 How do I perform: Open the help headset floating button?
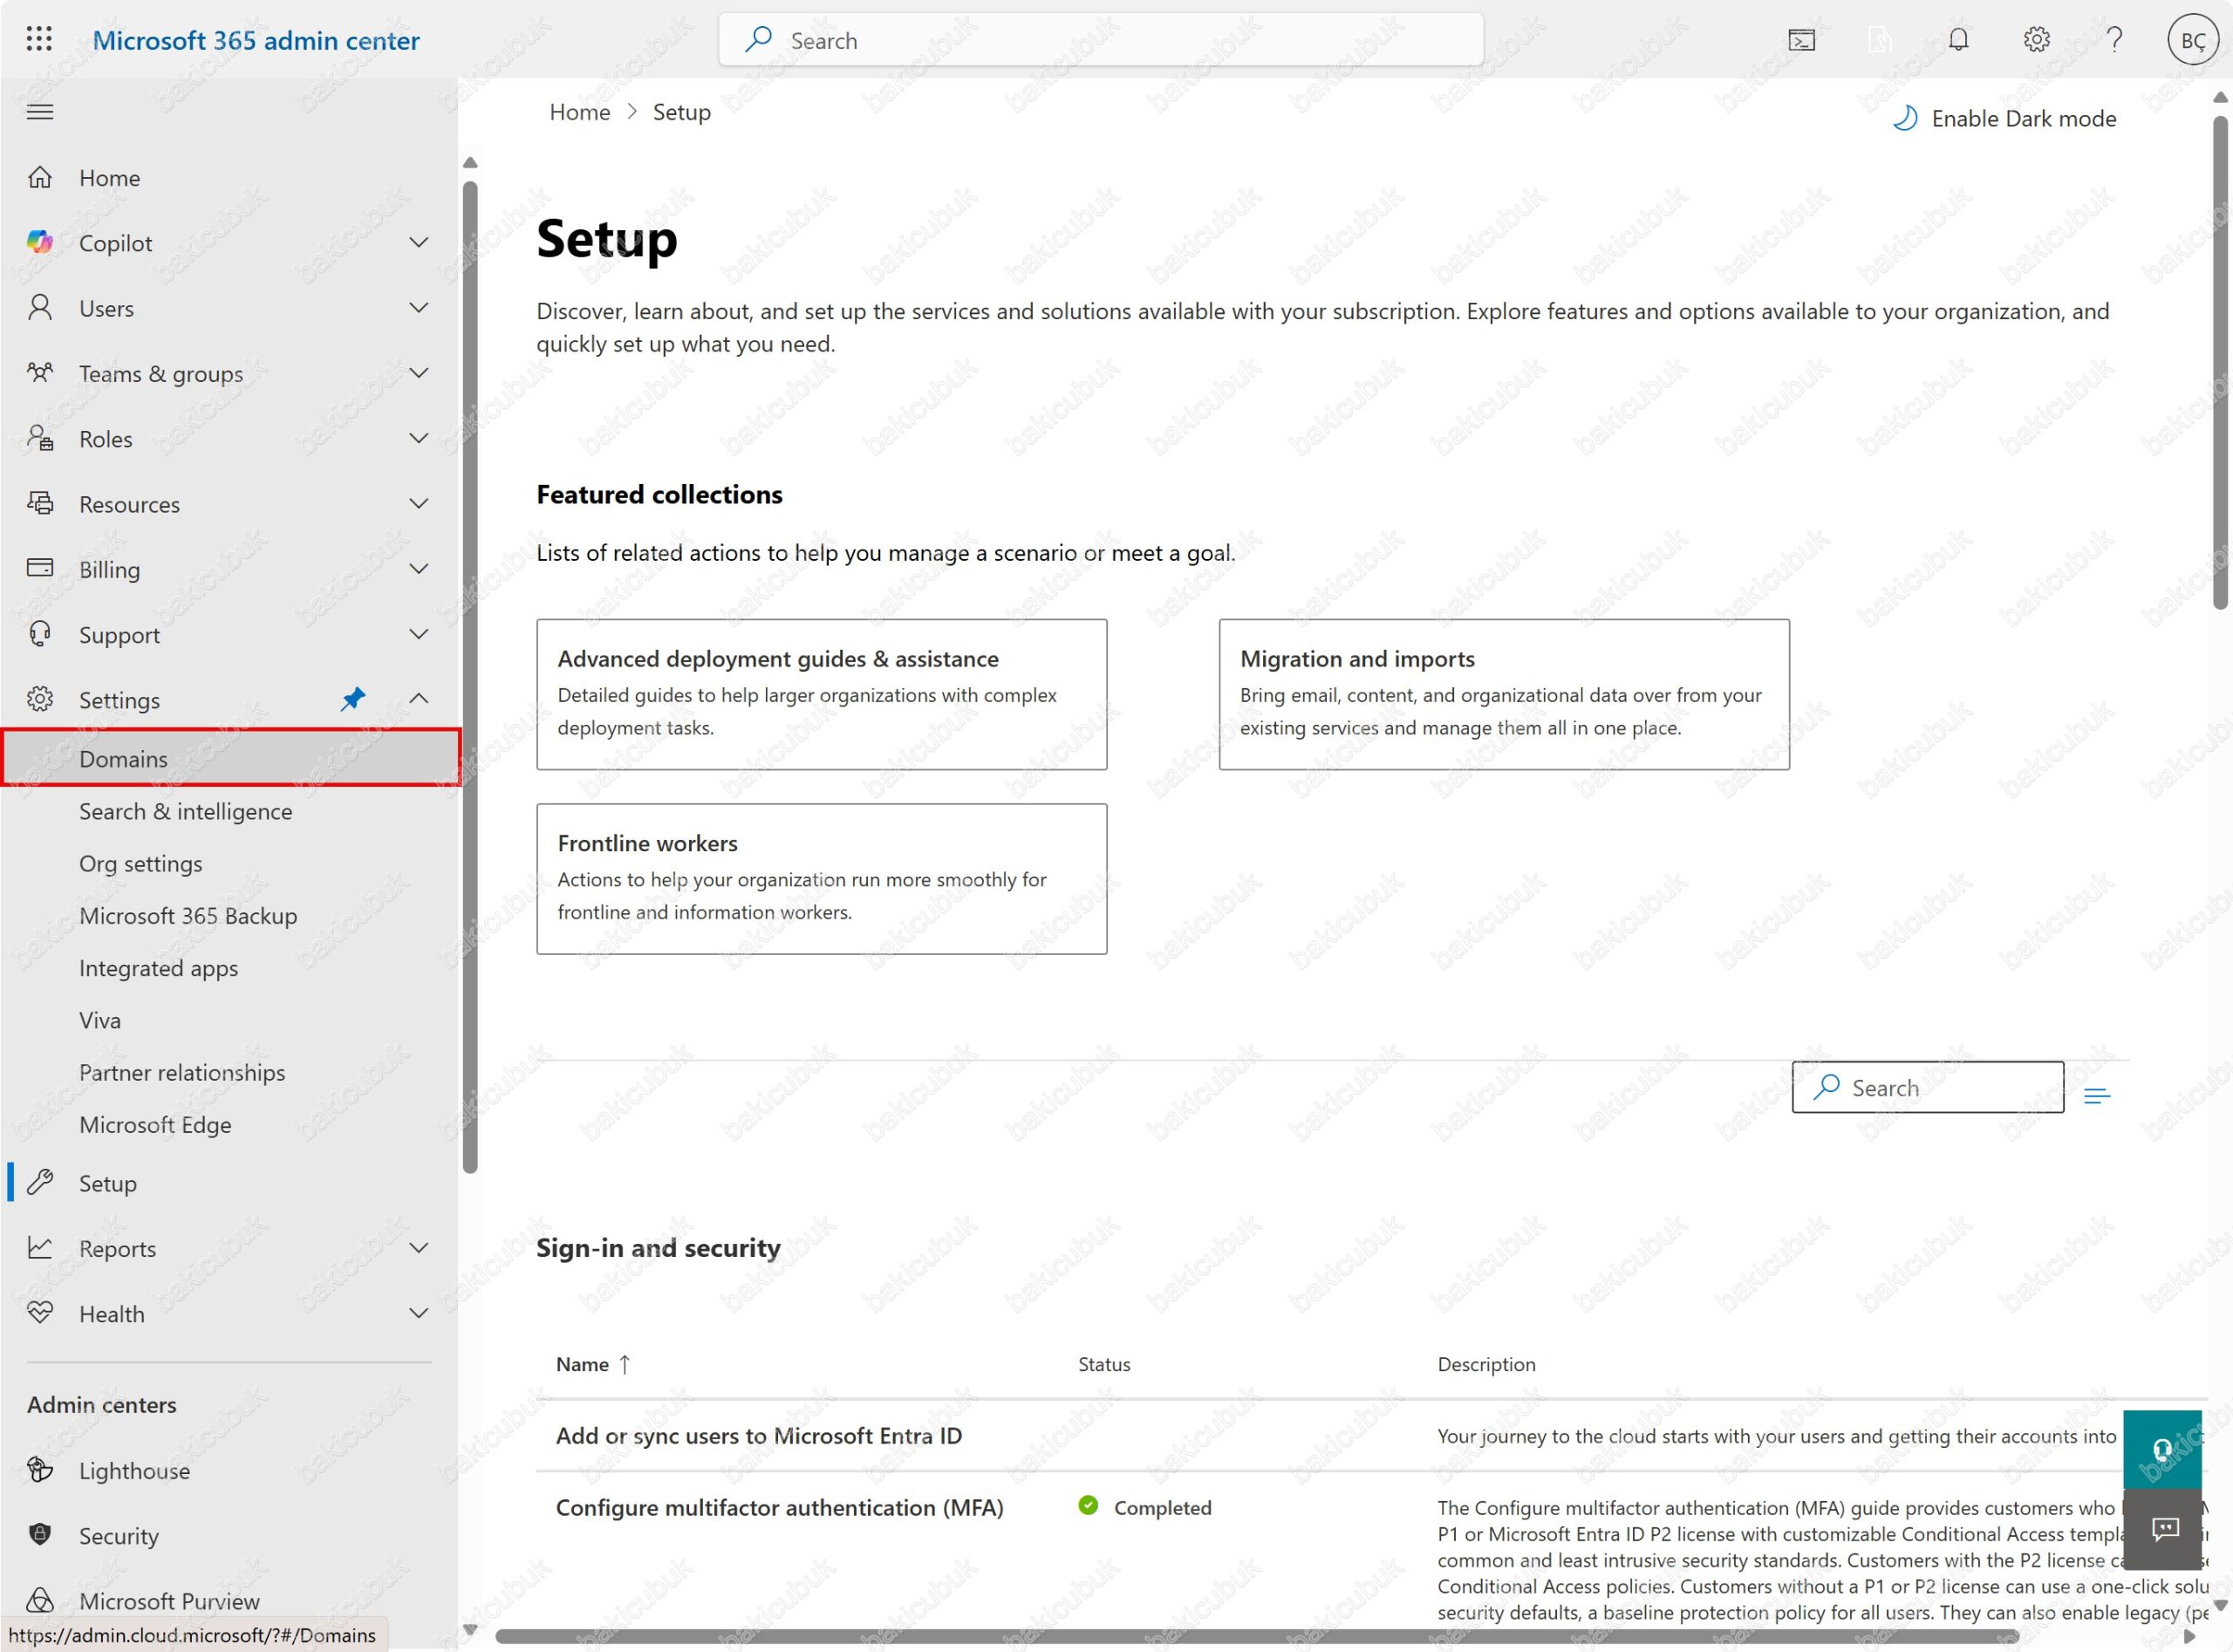pyautogui.click(x=2162, y=1450)
